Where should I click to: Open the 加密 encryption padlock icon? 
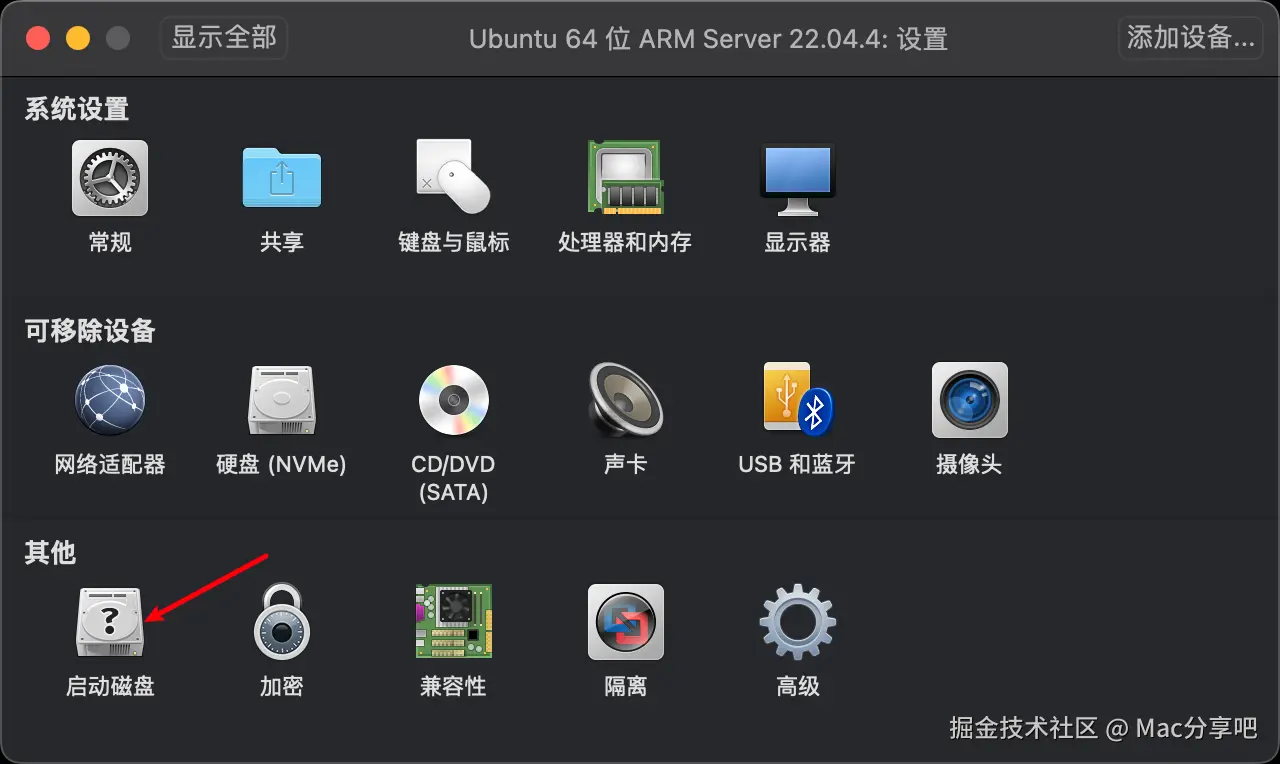(x=282, y=622)
